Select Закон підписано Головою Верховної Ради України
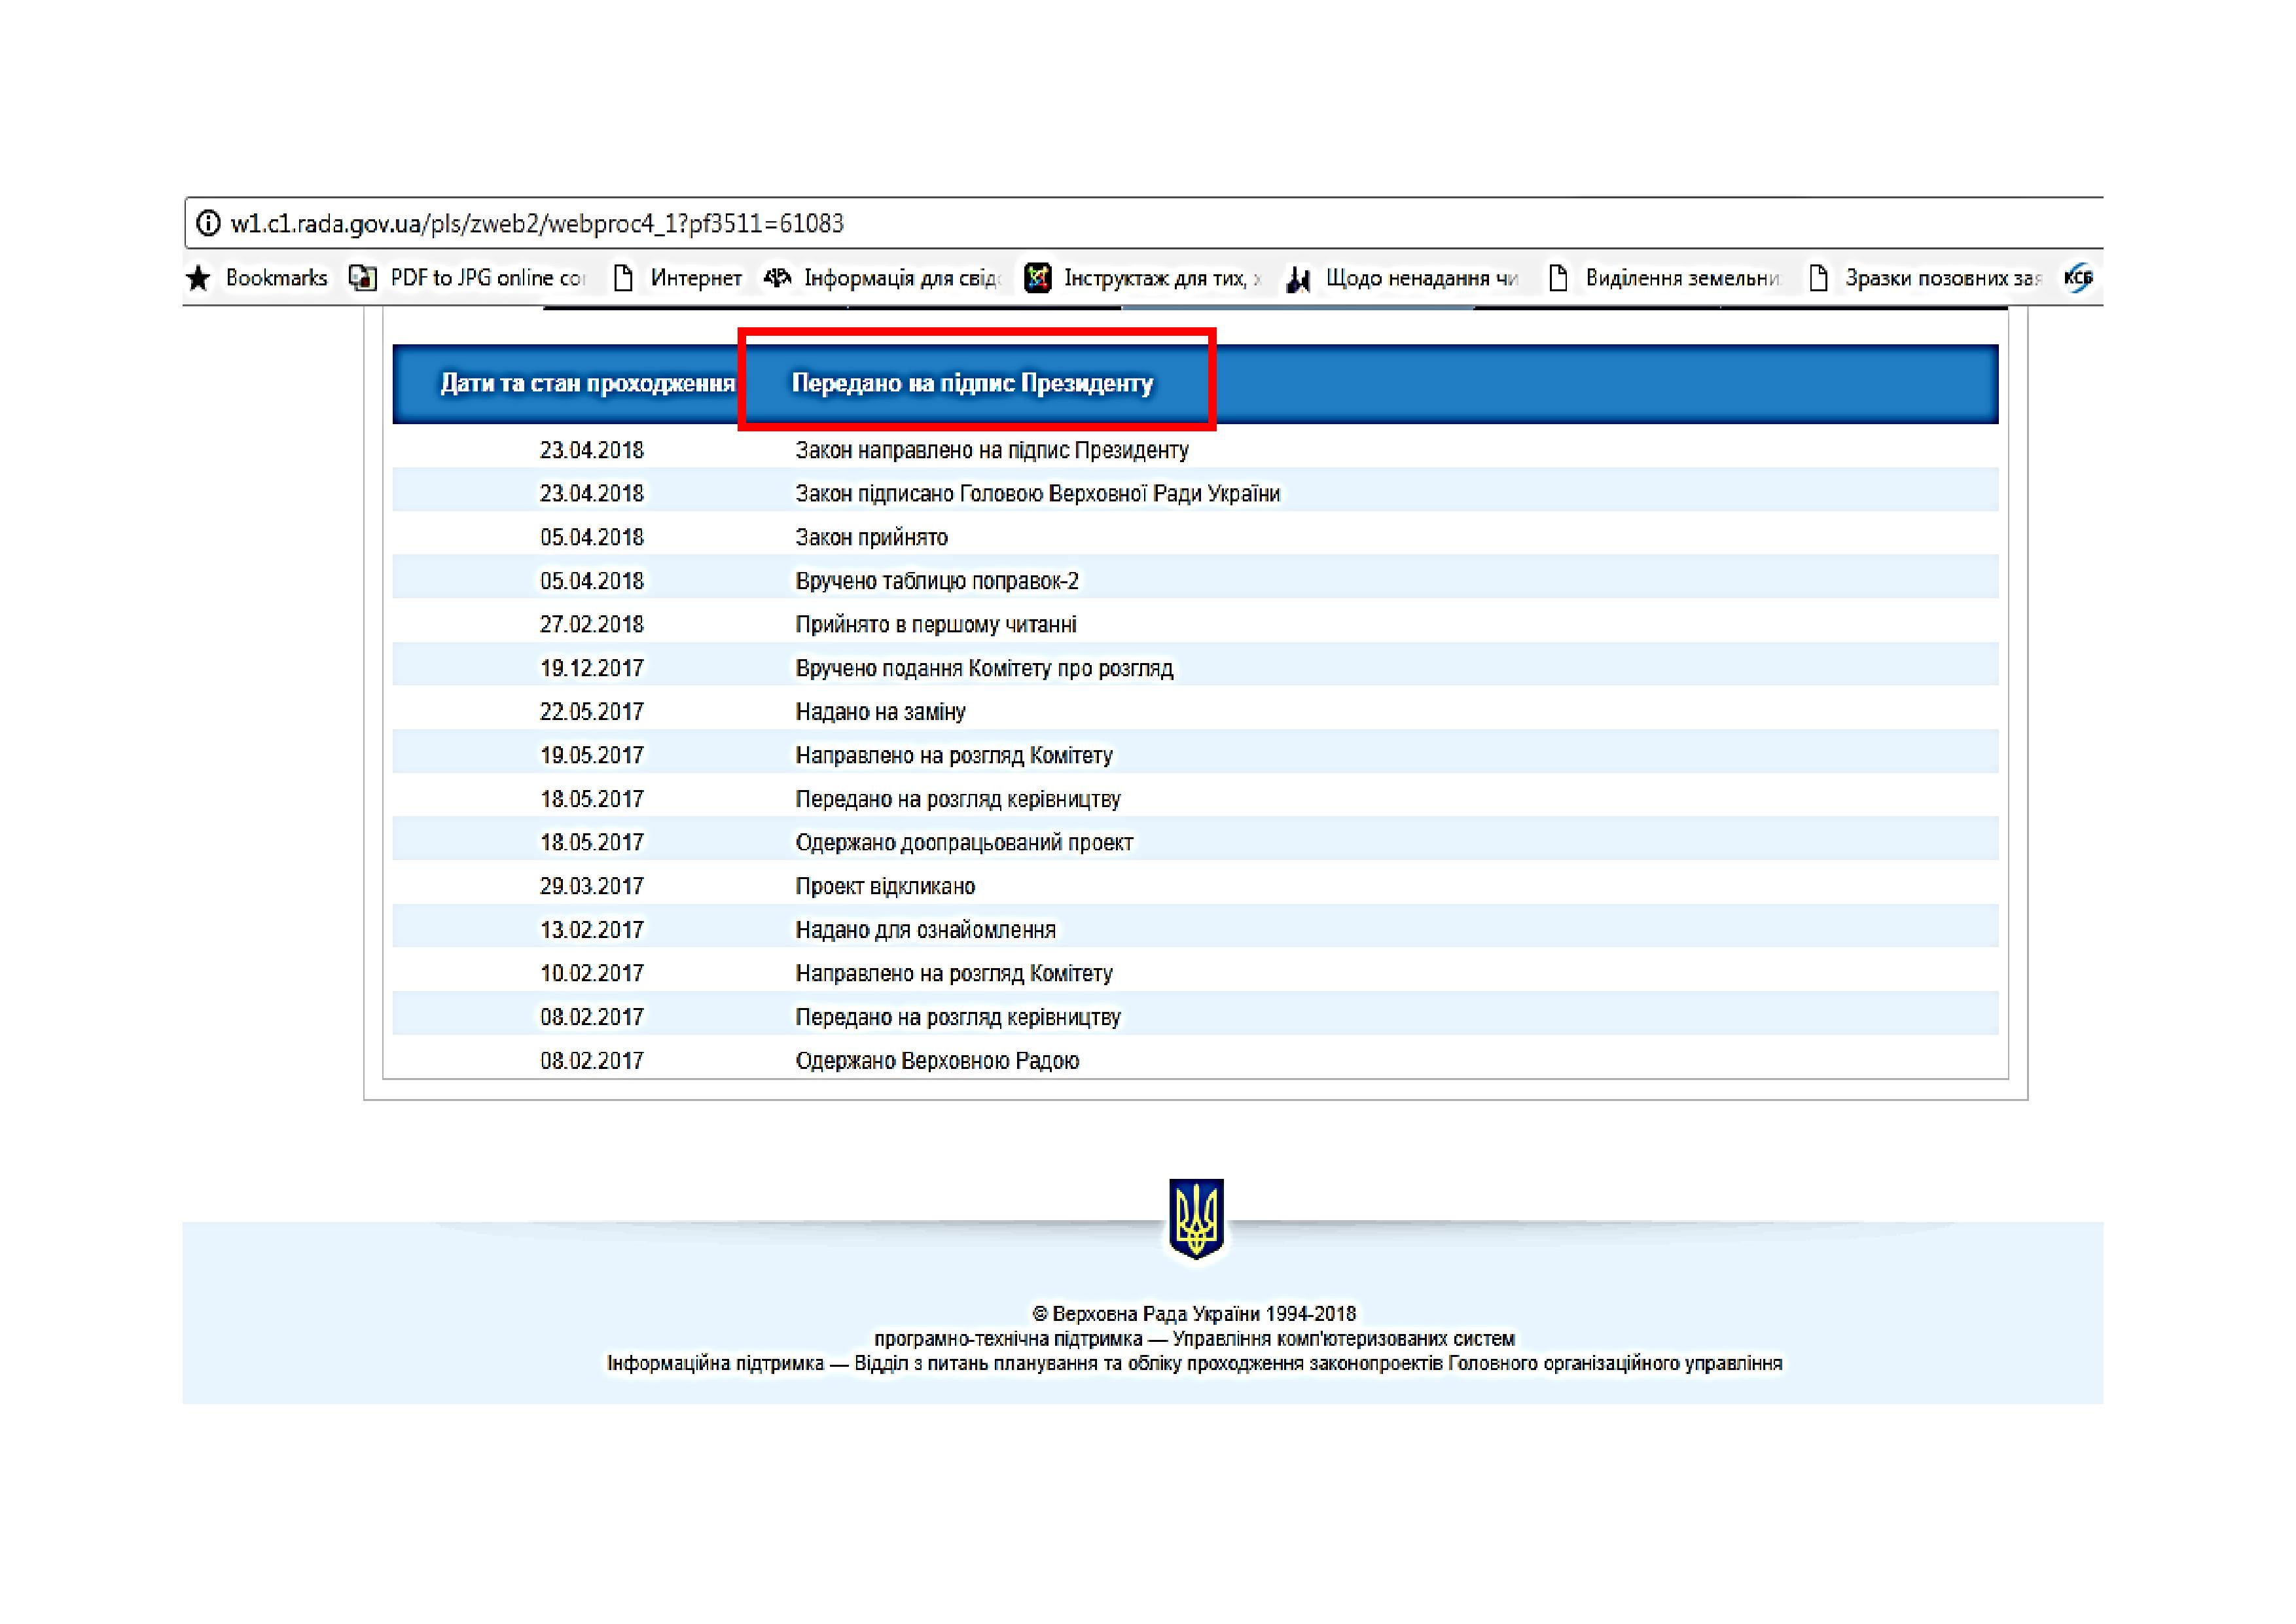2296x1624 pixels. pyautogui.click(x=1038, y=493)
